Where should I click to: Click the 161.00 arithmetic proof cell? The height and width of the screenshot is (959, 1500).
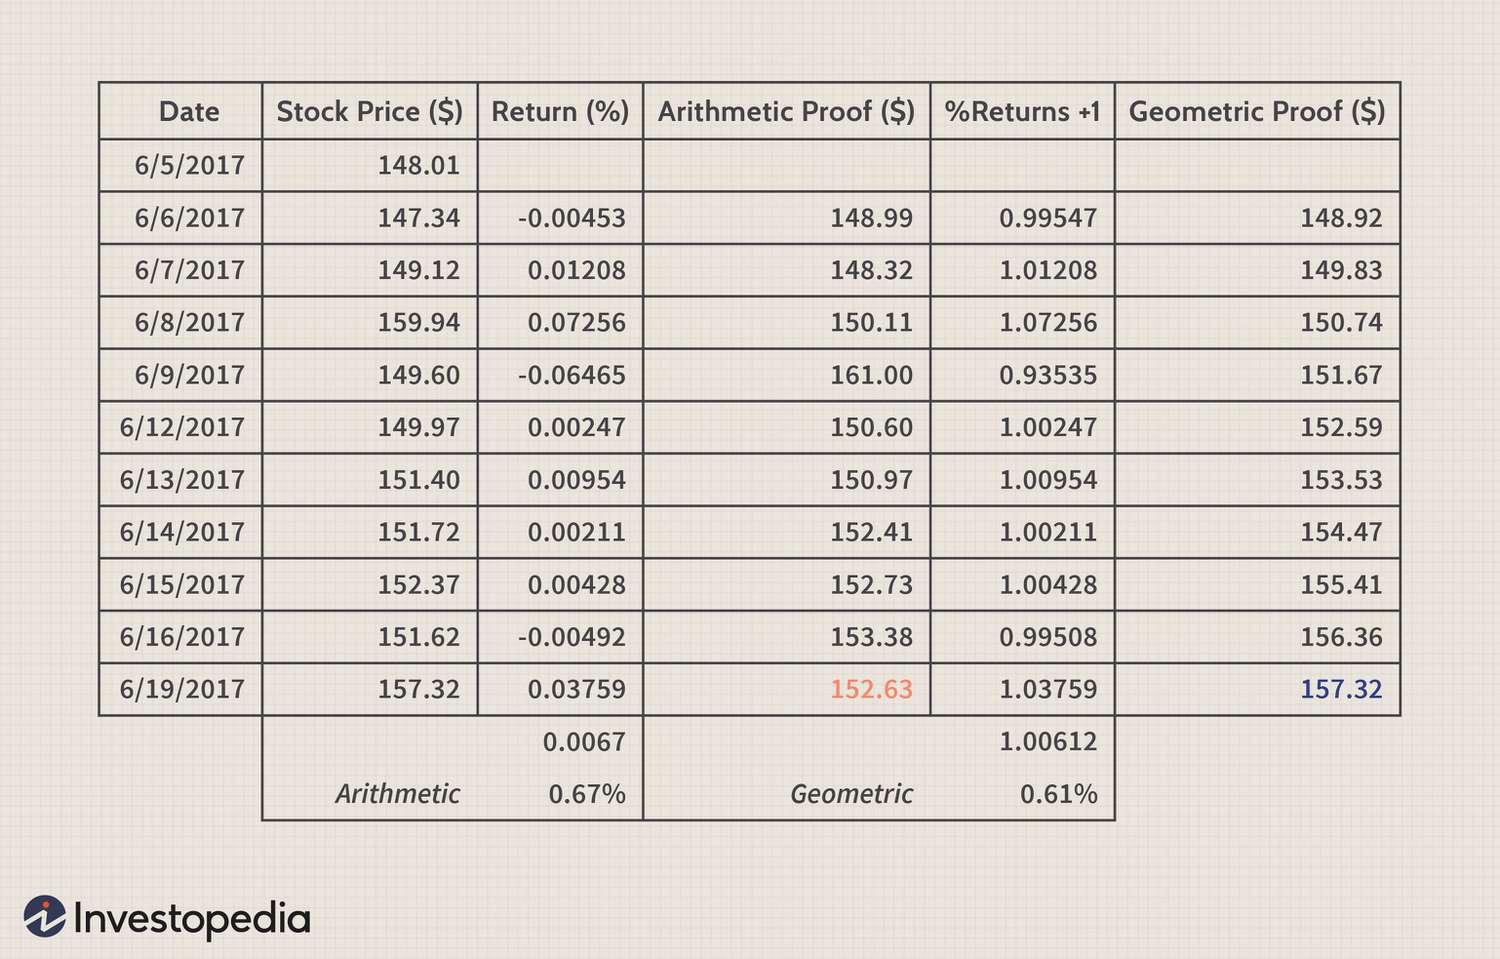[786, 375]
